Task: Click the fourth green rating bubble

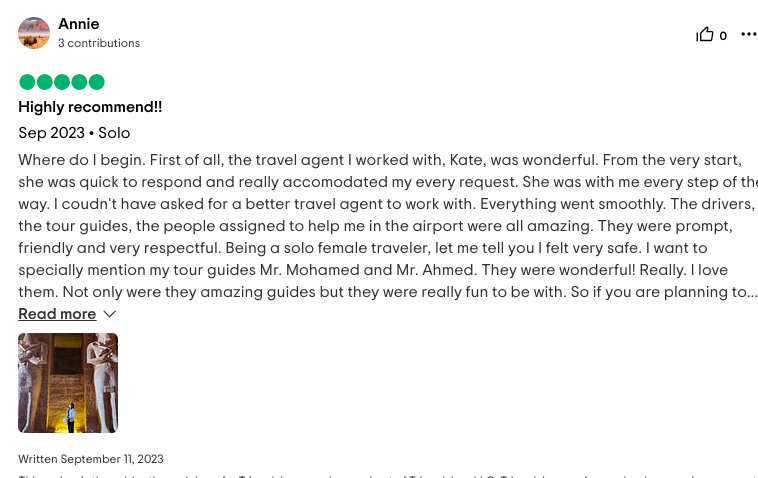Action: (x=79, y=82)
